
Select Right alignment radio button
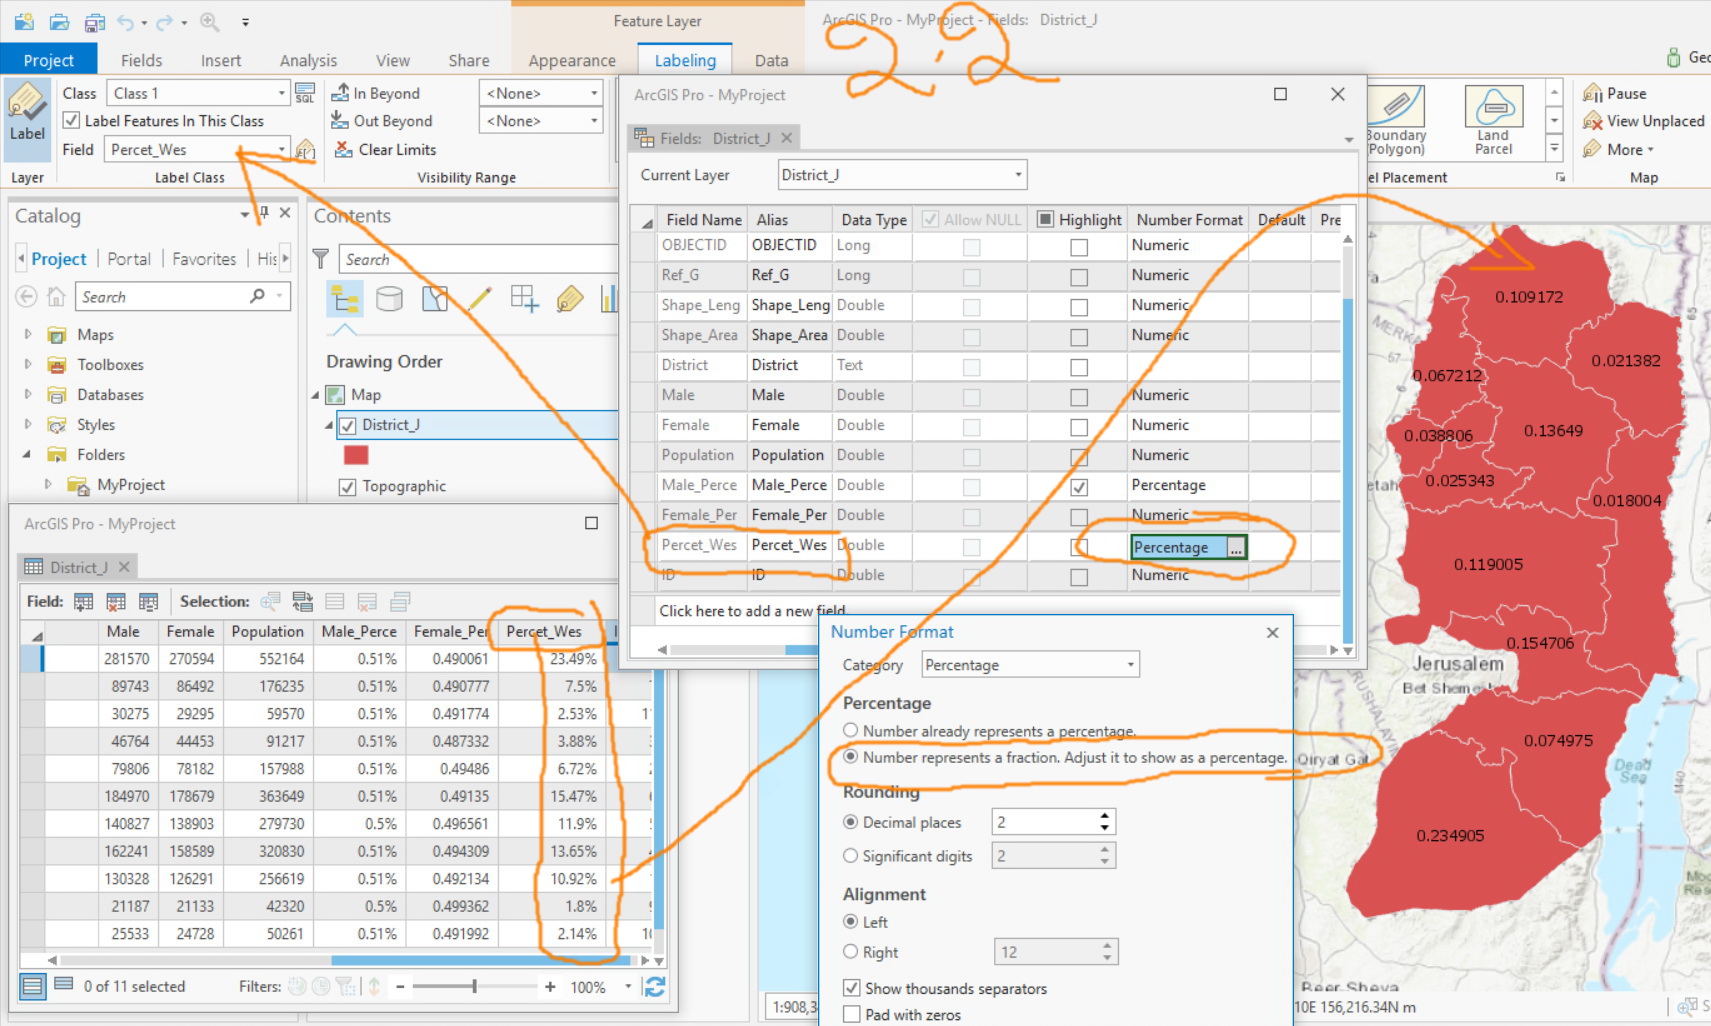tap(851, 952)
